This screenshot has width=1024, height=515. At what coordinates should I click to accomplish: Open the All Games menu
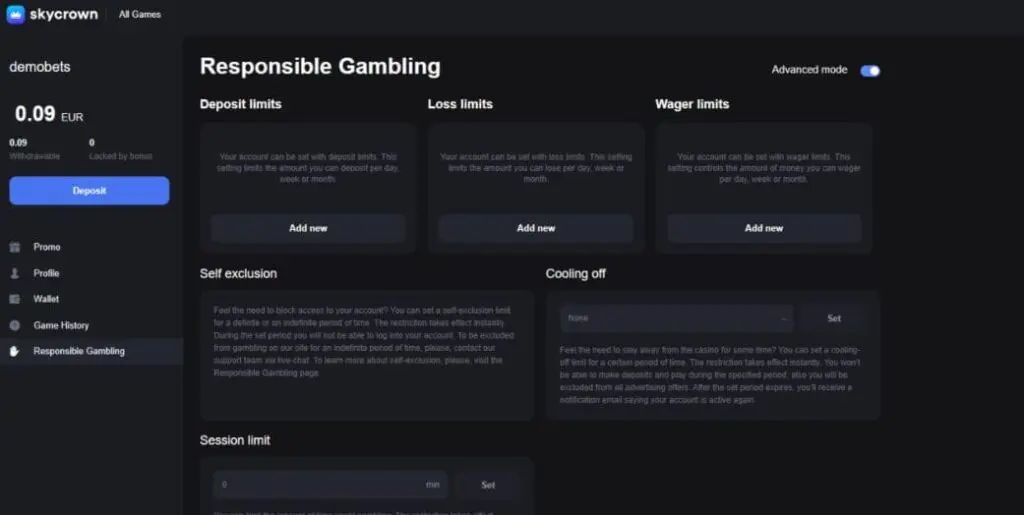(139, 15)
